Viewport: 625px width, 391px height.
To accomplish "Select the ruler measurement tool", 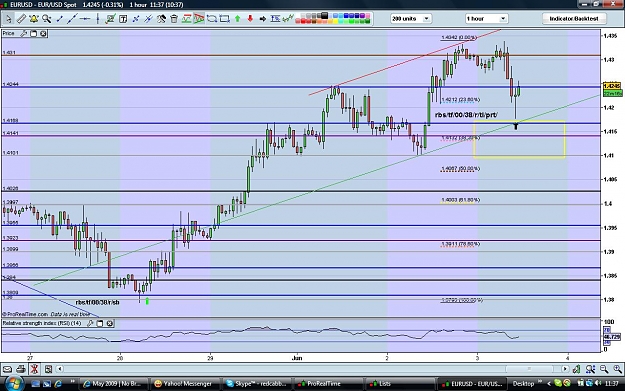I will coord(21,19).
